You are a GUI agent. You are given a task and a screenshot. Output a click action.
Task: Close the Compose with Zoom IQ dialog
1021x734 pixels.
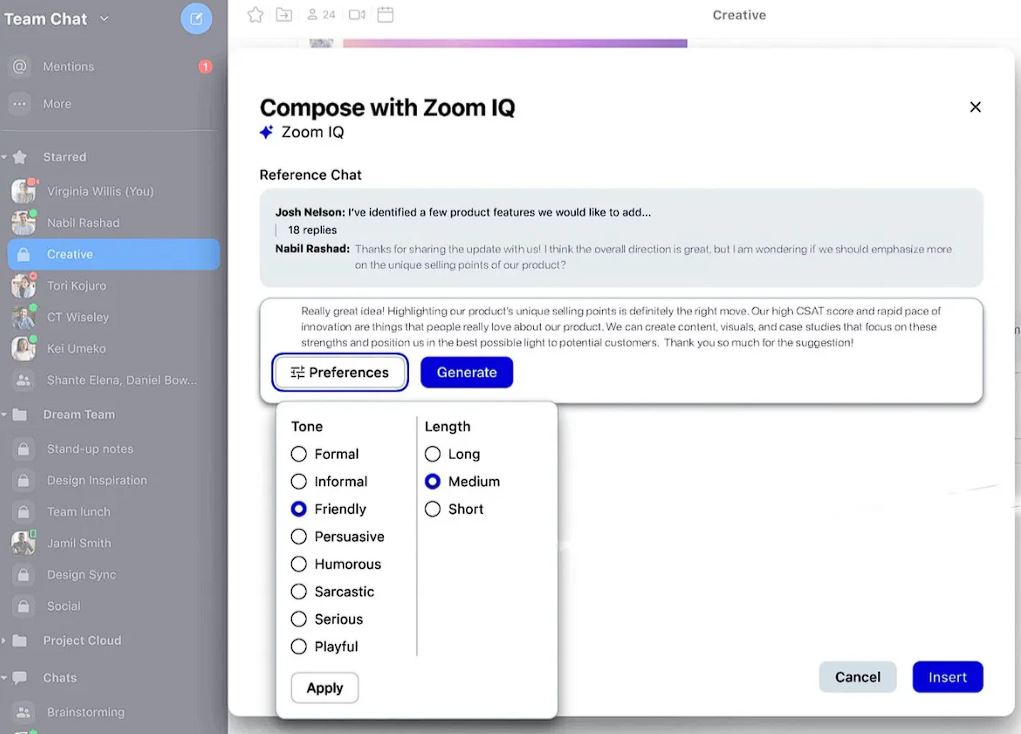(x=975, y=107)
